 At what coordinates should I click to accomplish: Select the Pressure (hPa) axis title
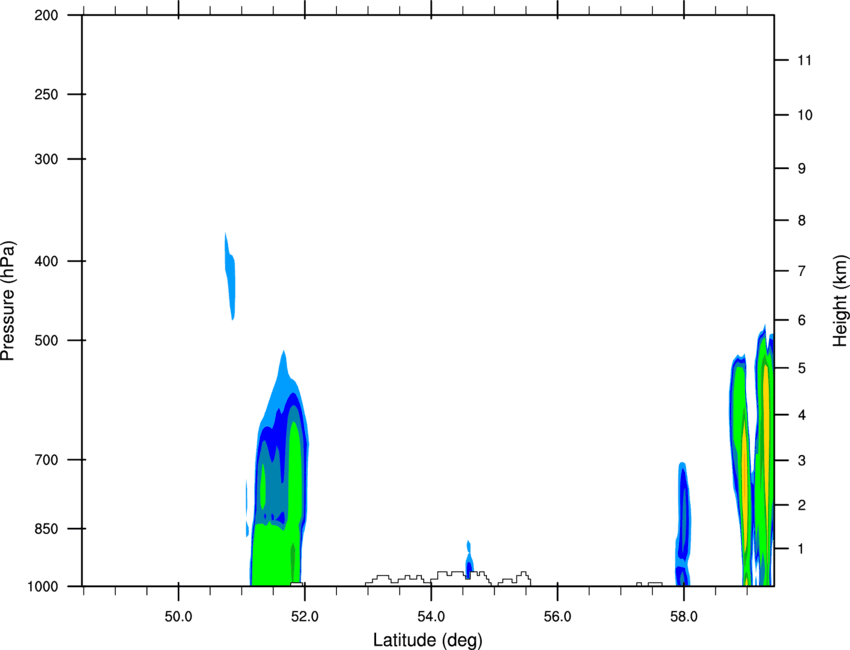click(x=8, y=301)
